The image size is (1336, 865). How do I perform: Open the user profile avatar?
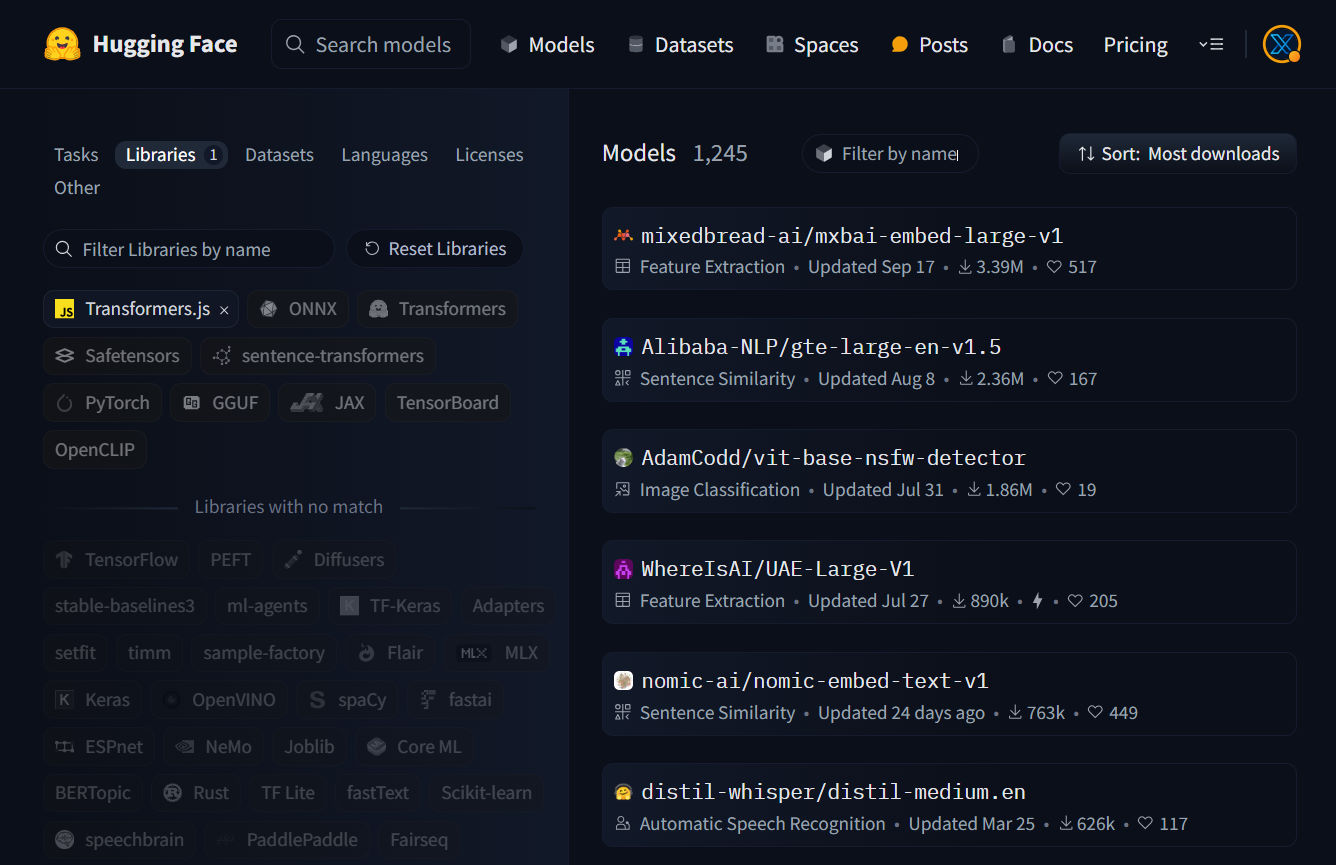[x=1280, y=44]
